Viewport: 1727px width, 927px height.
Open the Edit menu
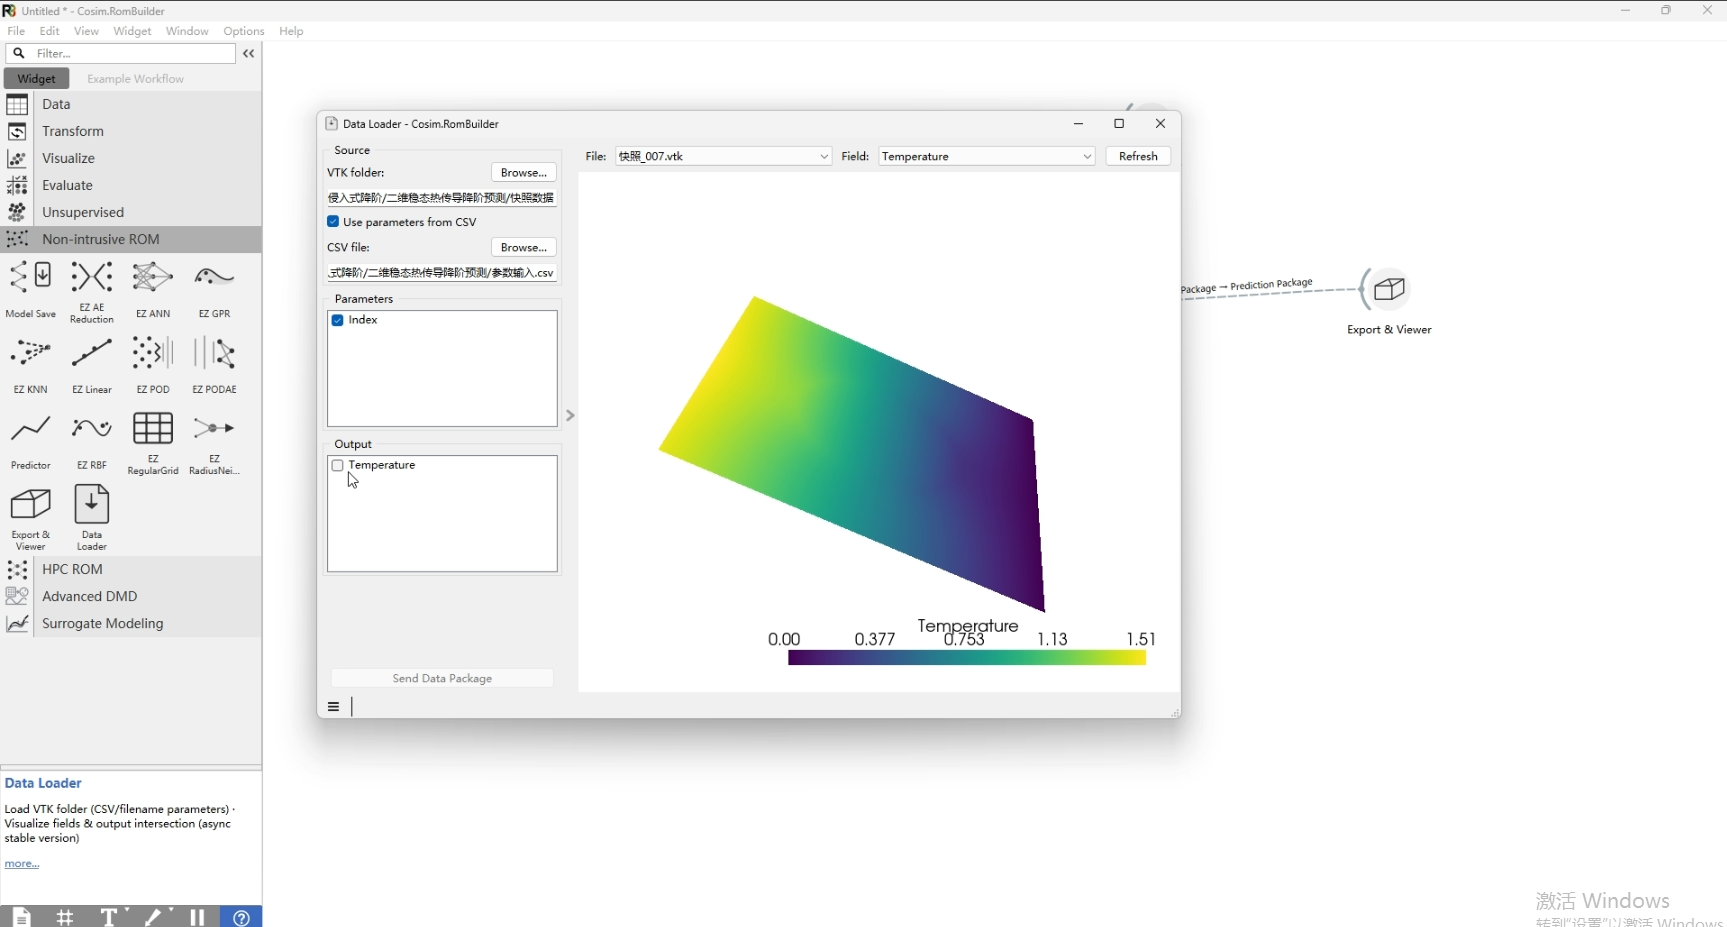pos(50,31)
